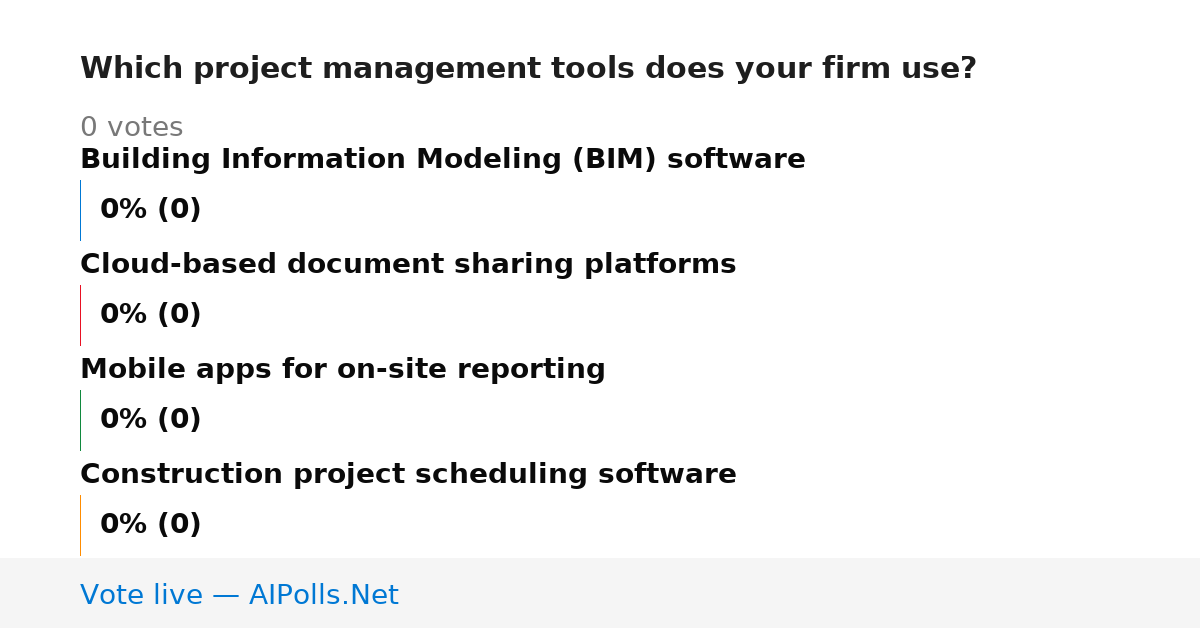
Task: Click the red bar under Cloud-based platforms
Action: (80, 315)
